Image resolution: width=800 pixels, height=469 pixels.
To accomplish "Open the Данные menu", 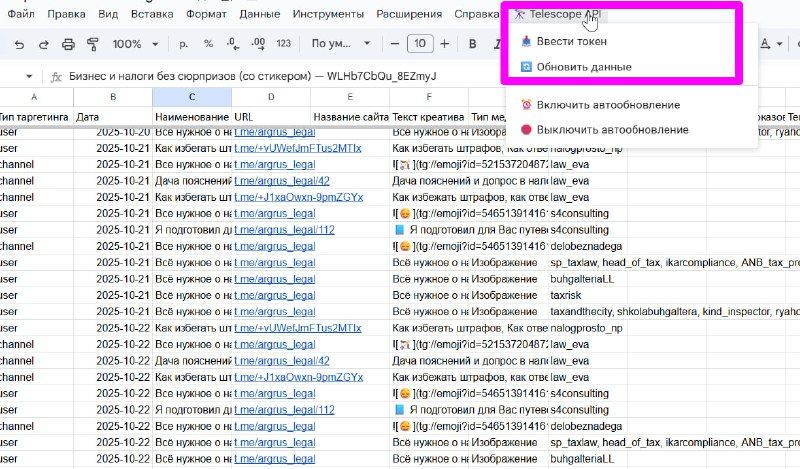I will (x=260, y=14).
